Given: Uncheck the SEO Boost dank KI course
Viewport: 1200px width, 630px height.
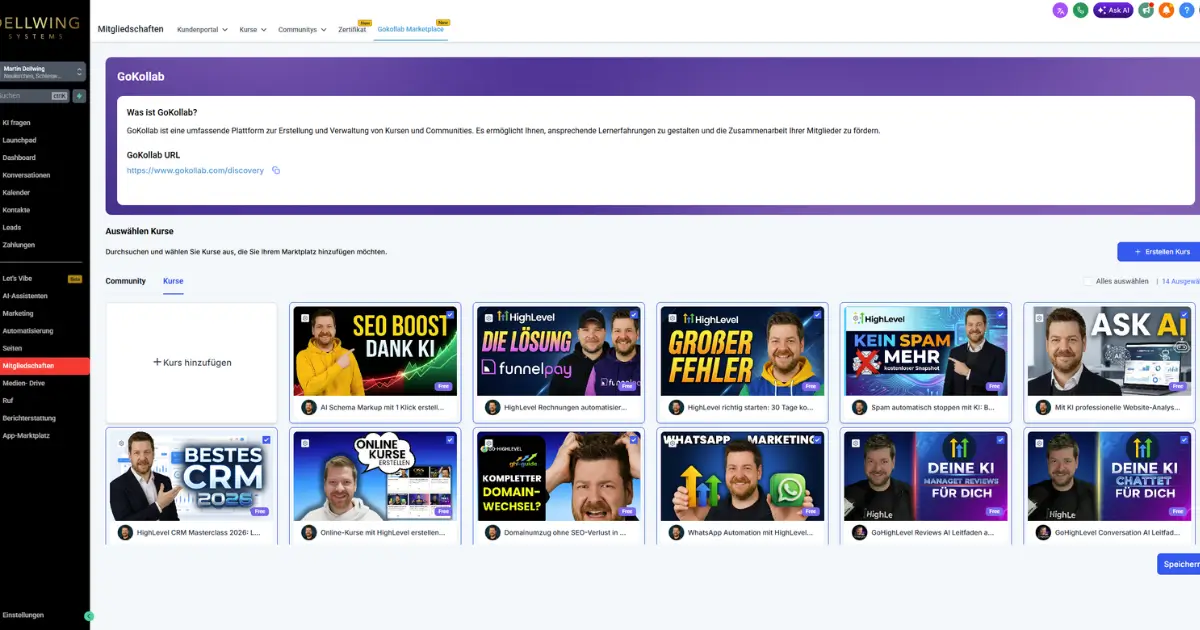Looking at the screenshot, I should 450,314.
